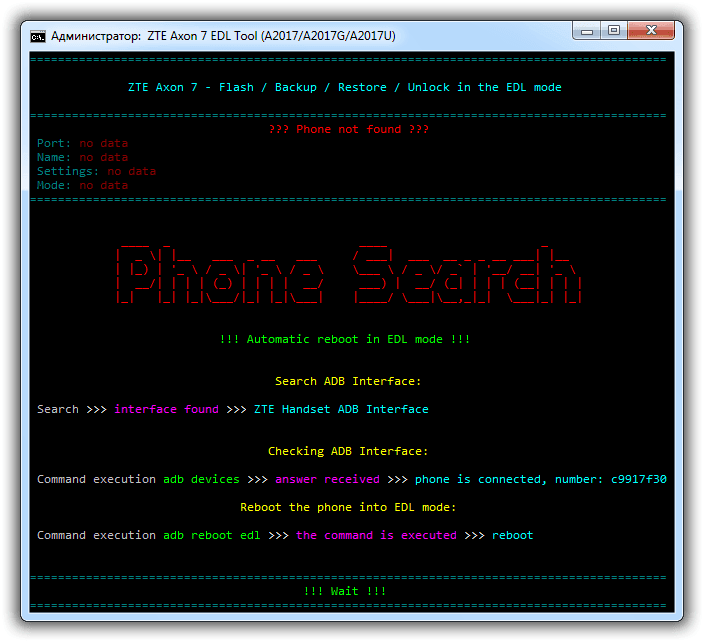Open the console system menu icon
The image size is (704, 642).
click(38, 36)
